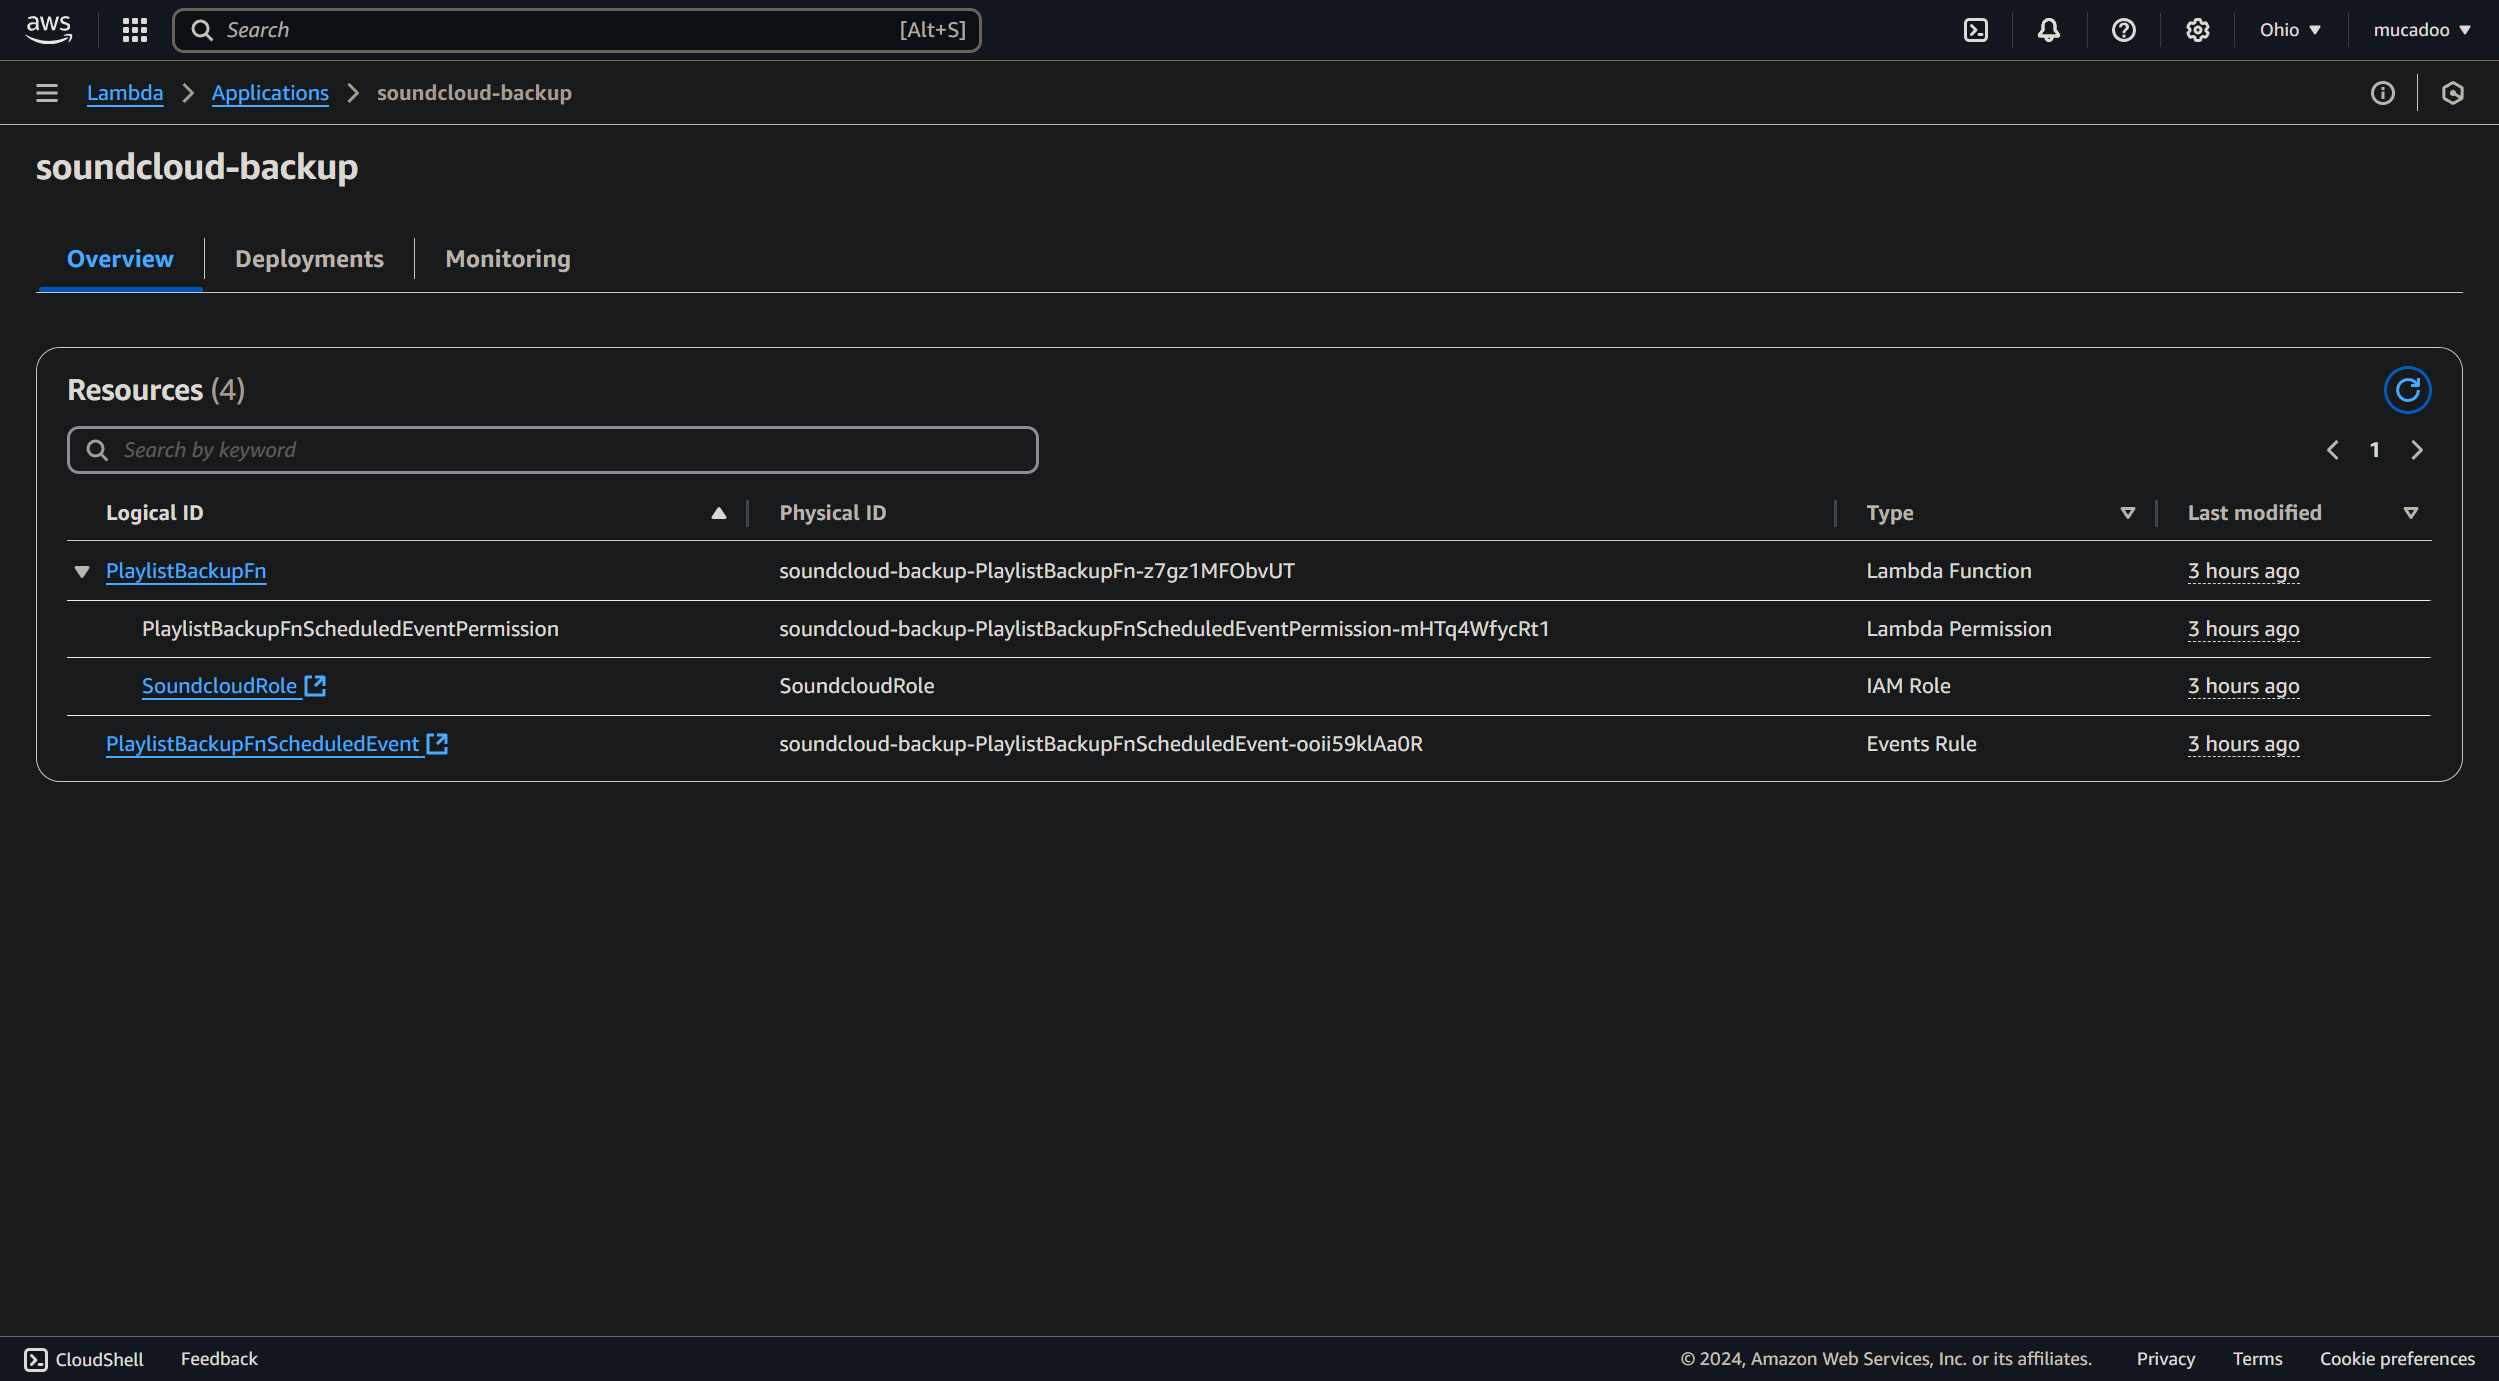Open the Ohio region dropdown
Image resolution: width=2499 pixels, height=1381 pixels.
tap(2289, 30)
